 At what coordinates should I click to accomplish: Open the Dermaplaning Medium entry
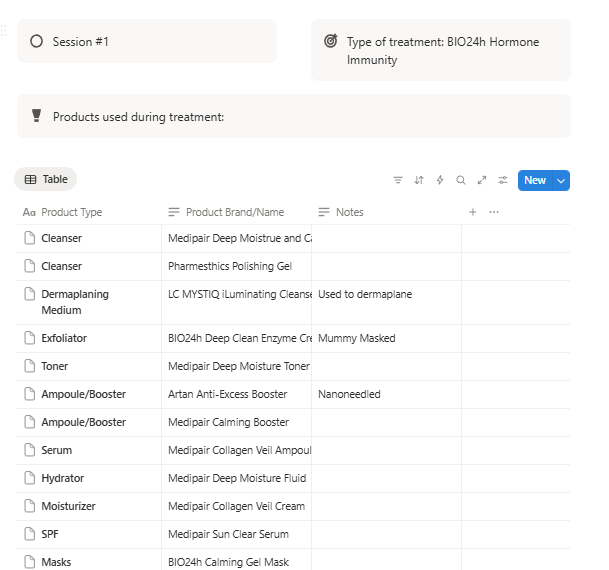[75, 302]
